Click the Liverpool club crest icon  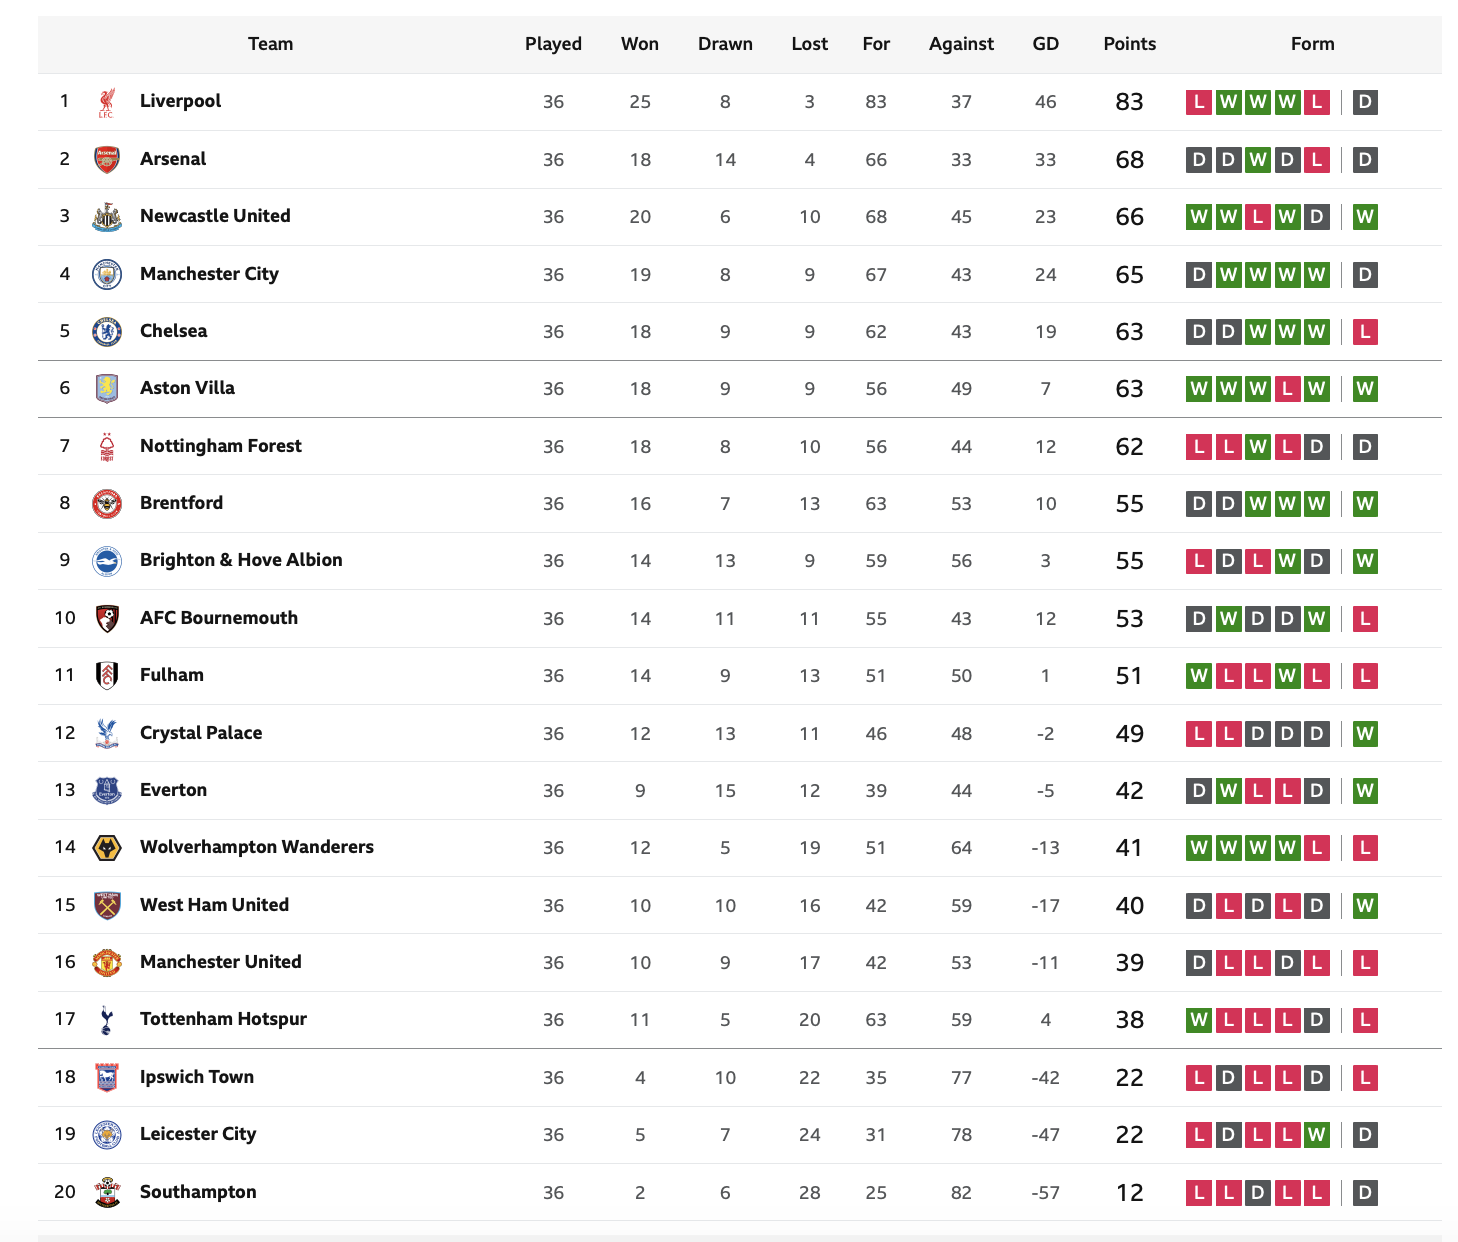point(107,102)
